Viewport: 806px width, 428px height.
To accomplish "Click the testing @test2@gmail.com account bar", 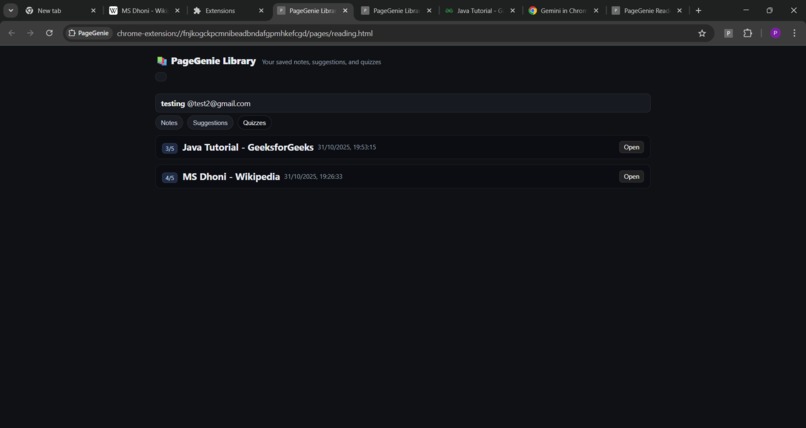I will point(402,103).
